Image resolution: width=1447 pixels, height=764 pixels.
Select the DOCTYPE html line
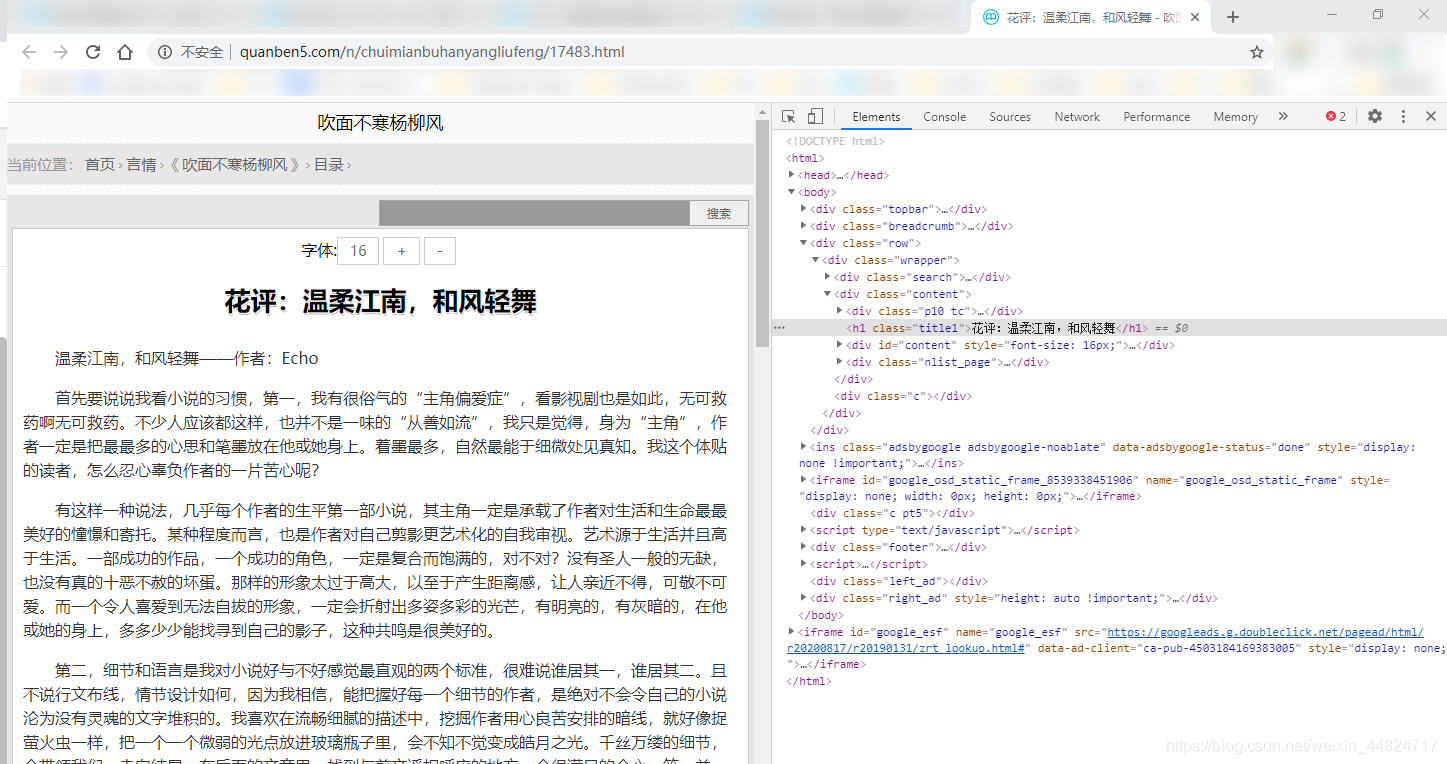(835, 141)
